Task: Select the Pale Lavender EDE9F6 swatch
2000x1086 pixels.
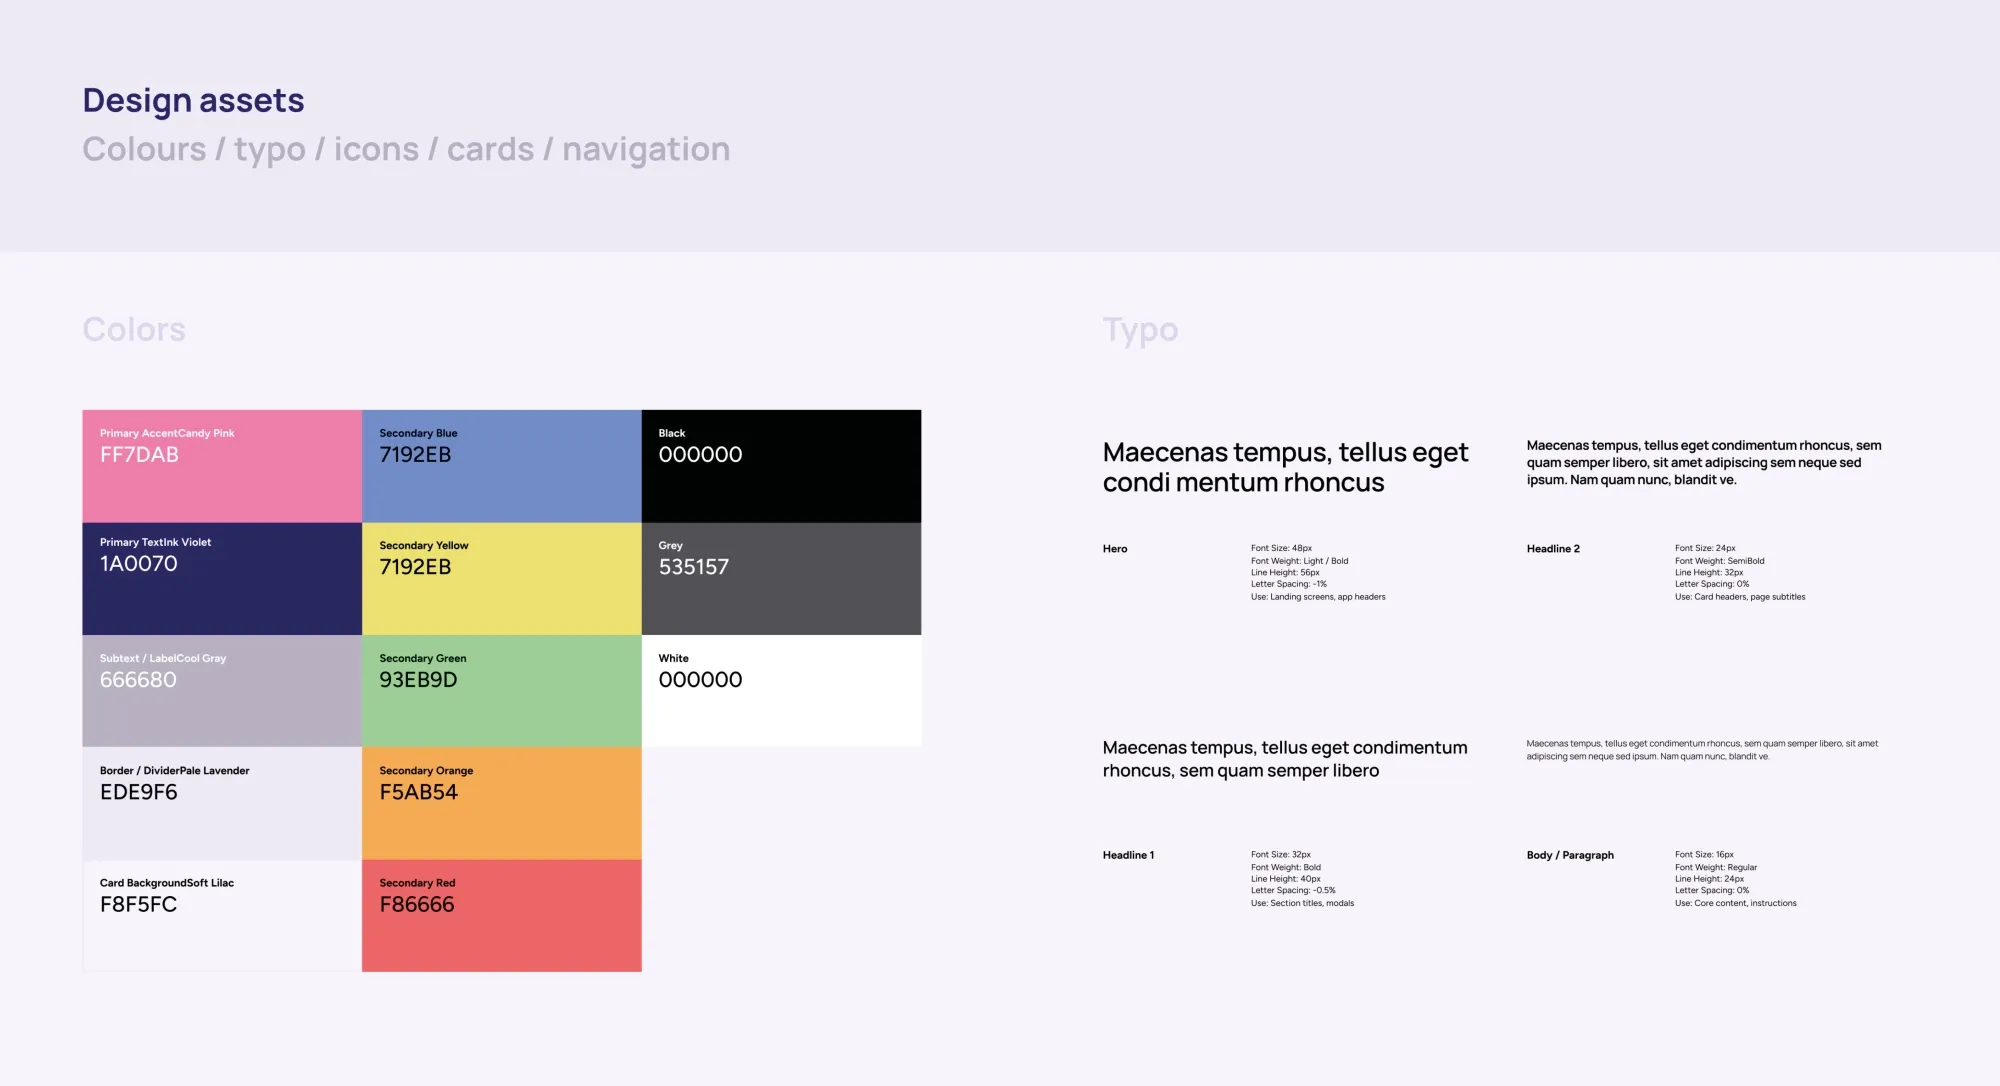Action: [221, 803]
